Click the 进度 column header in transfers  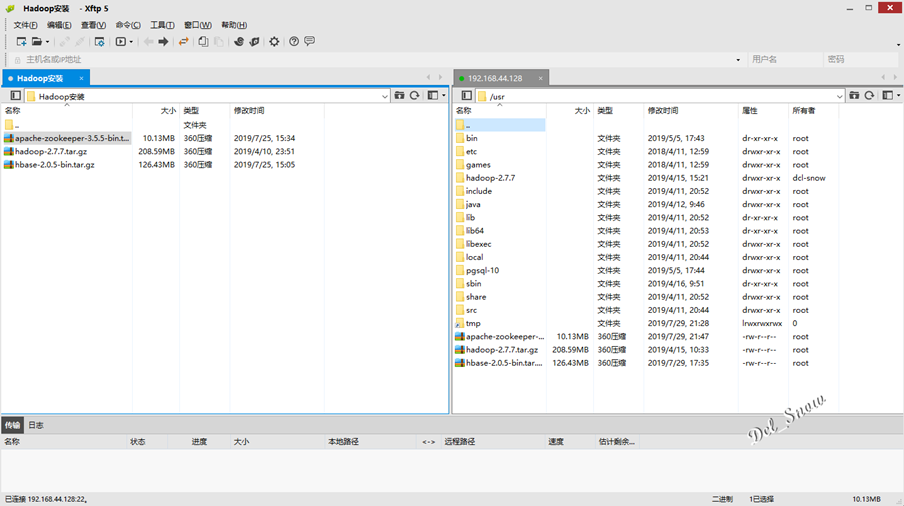click(x=199, y=442)
